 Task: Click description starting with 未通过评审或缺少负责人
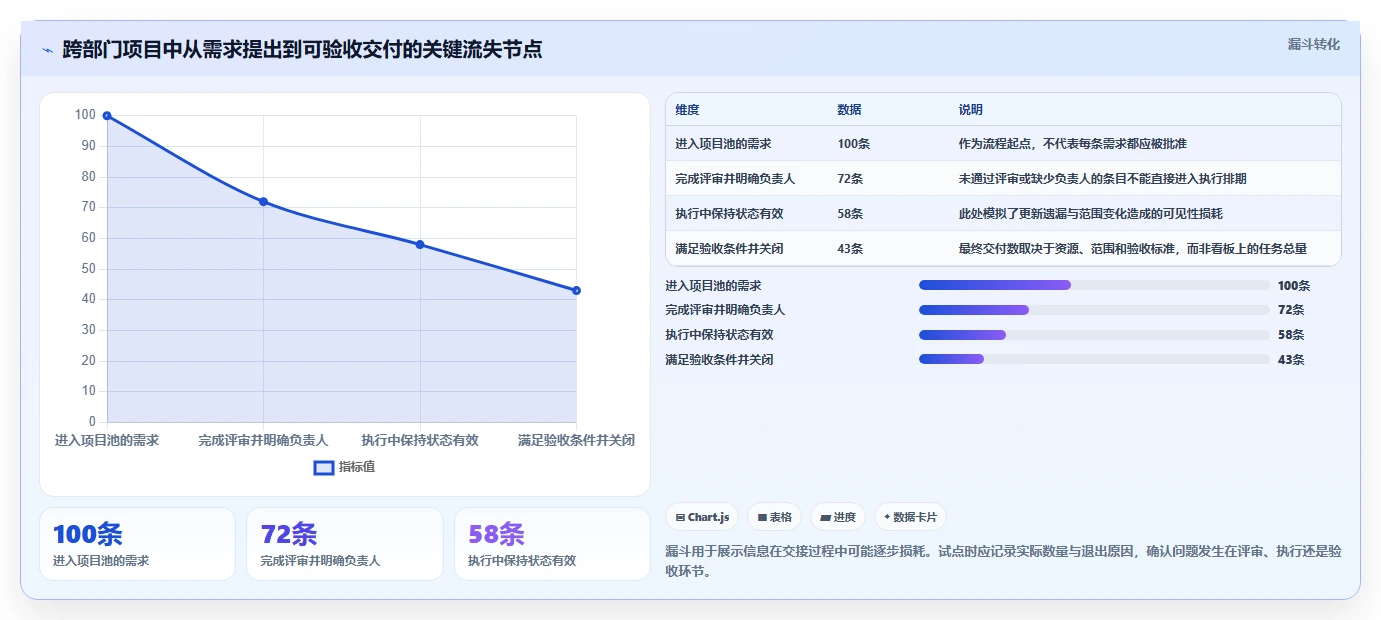click(1102, 179)
